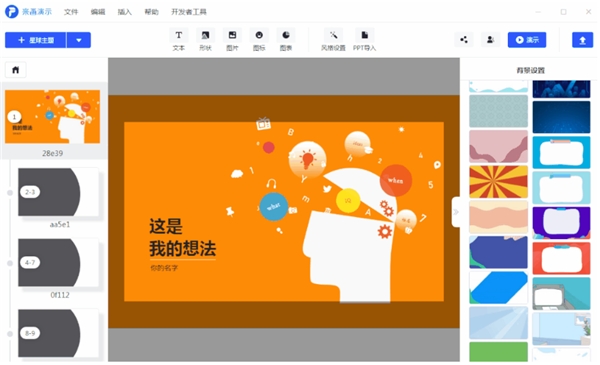Image resolution: width=600 pixels, height=365 pixels.
Task: Open the 图表 chart tool
Action: [x=286, y=36]
